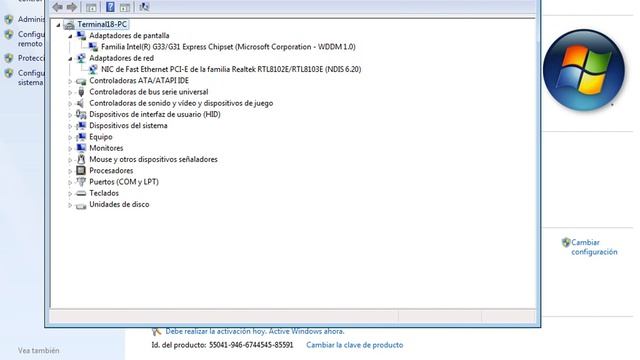640x360 pixels.
Task: Click the shield icon beside Cambiar configuración
Action: 566,242
